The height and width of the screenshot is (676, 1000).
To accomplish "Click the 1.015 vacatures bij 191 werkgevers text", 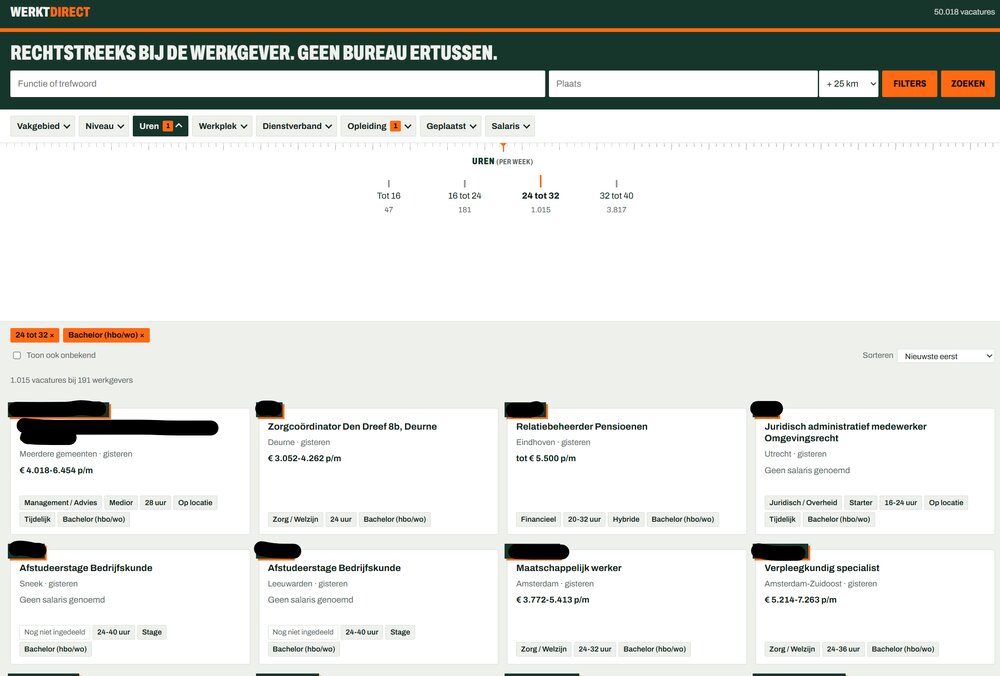I will click(x=71, y=380).
